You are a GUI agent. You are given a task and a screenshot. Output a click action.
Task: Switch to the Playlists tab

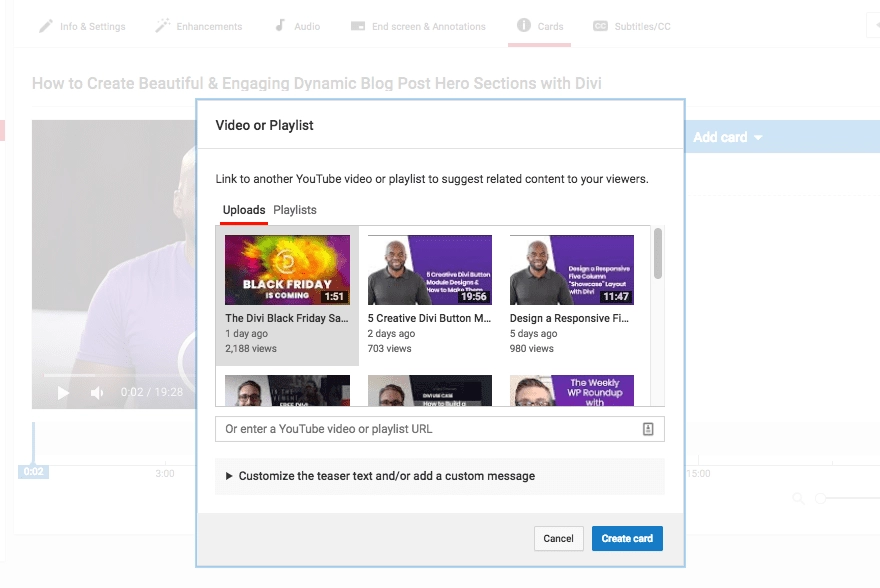click(x=295, y=210)
